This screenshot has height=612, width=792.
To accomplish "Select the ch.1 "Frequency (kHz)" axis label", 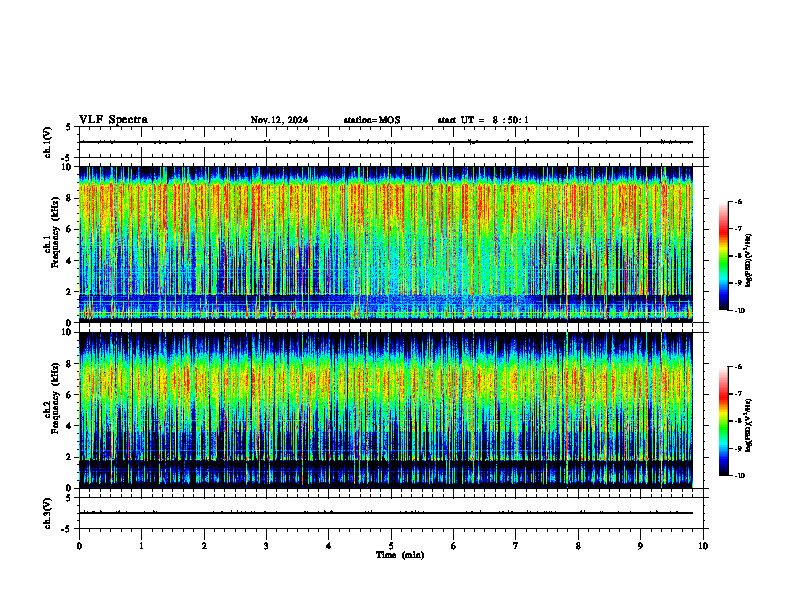I will coord(57,232).
